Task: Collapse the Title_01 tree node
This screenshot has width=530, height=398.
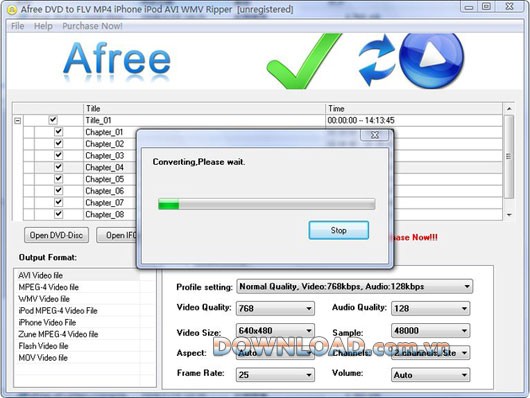Action: [x=18, y=120]
